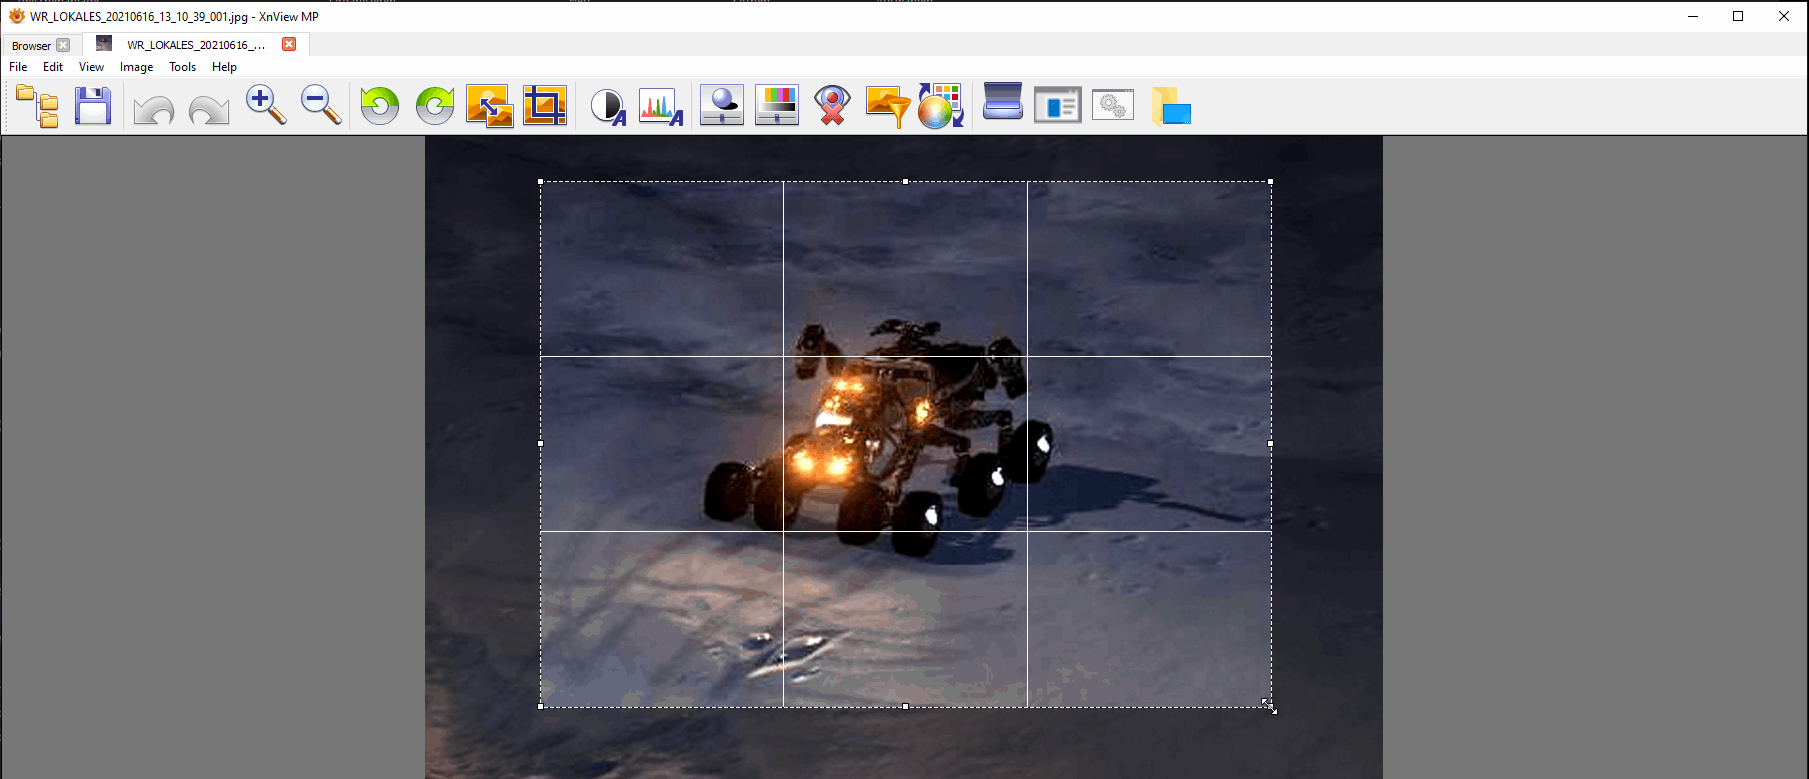
Task: Apply the Crop tool
Action: (x=545, y=106)
